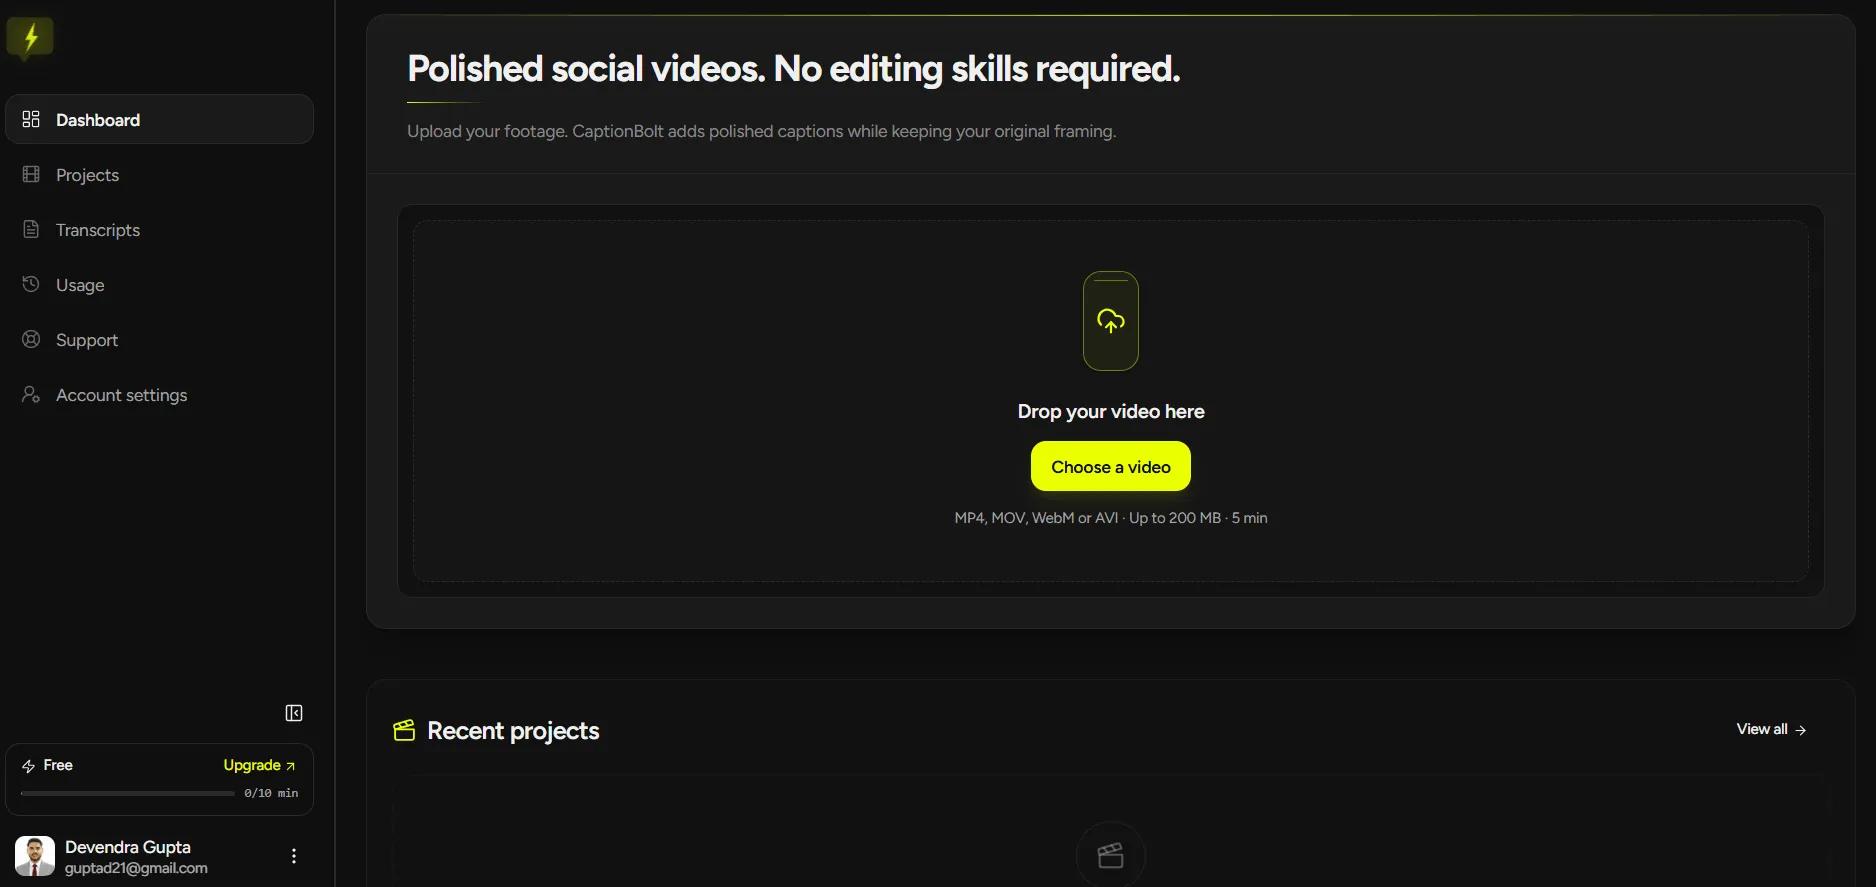Click the Dashboard grid icon
The height and width of the screenshot is (887, 1876).
pos(31,119)
